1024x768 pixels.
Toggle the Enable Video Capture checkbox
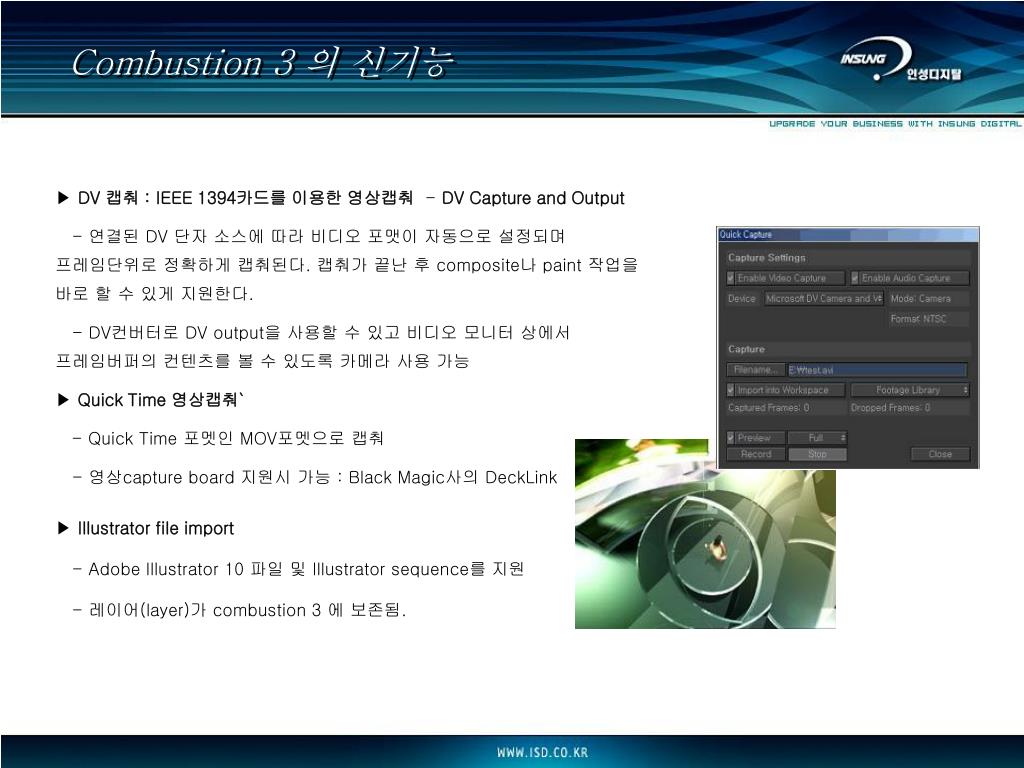(x=731, y=278)
